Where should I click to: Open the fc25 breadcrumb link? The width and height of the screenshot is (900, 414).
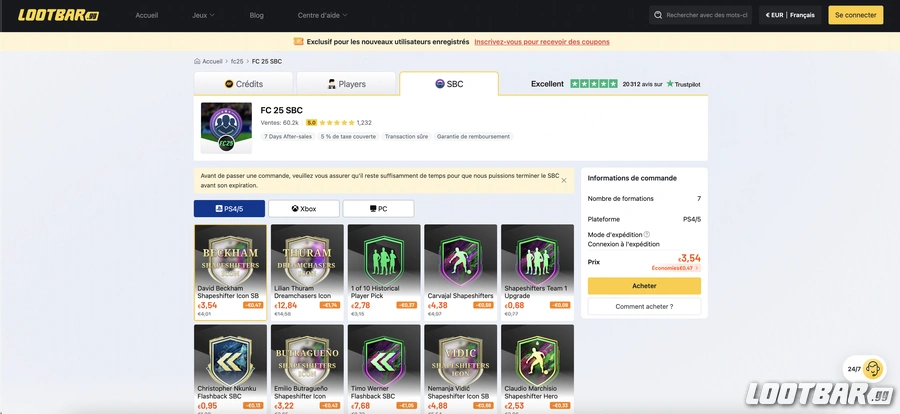[237, 61]
